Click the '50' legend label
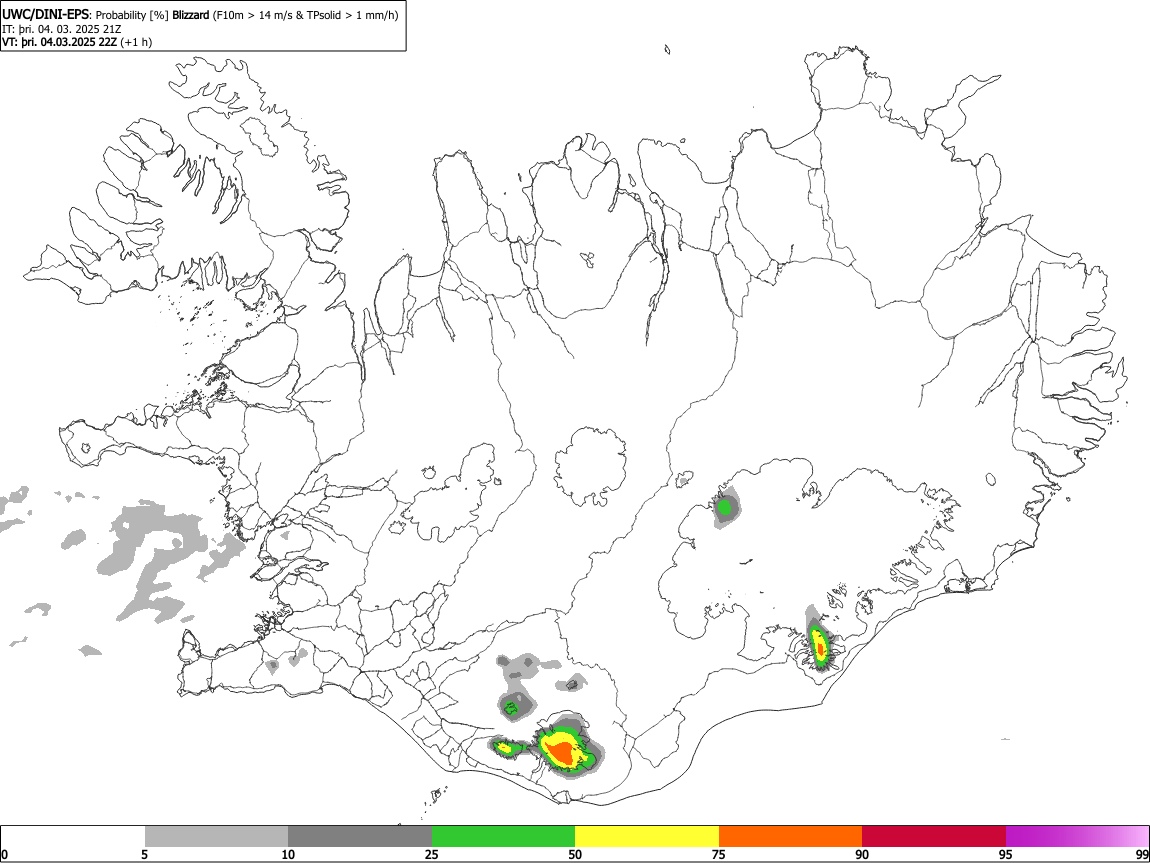The height and width of the screenshot is (863, 1150). 575,854
